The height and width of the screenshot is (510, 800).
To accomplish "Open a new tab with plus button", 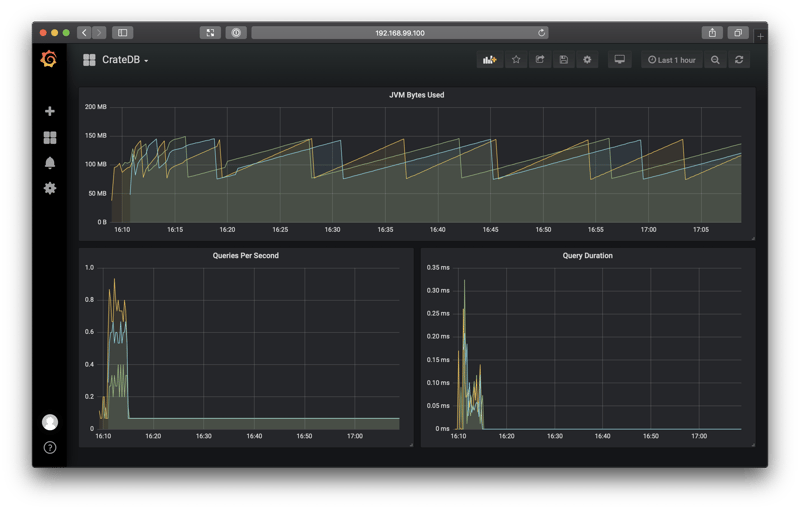I will click(x=760, y=36).
